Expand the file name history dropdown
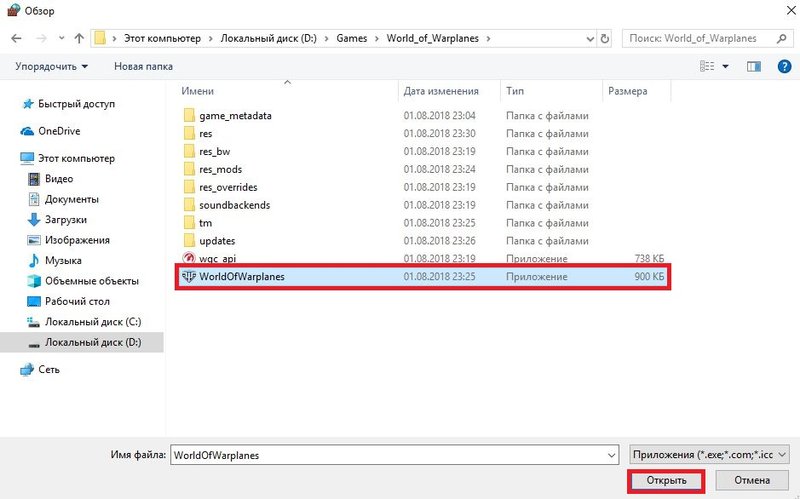800x499 pixels. (611, 455)
